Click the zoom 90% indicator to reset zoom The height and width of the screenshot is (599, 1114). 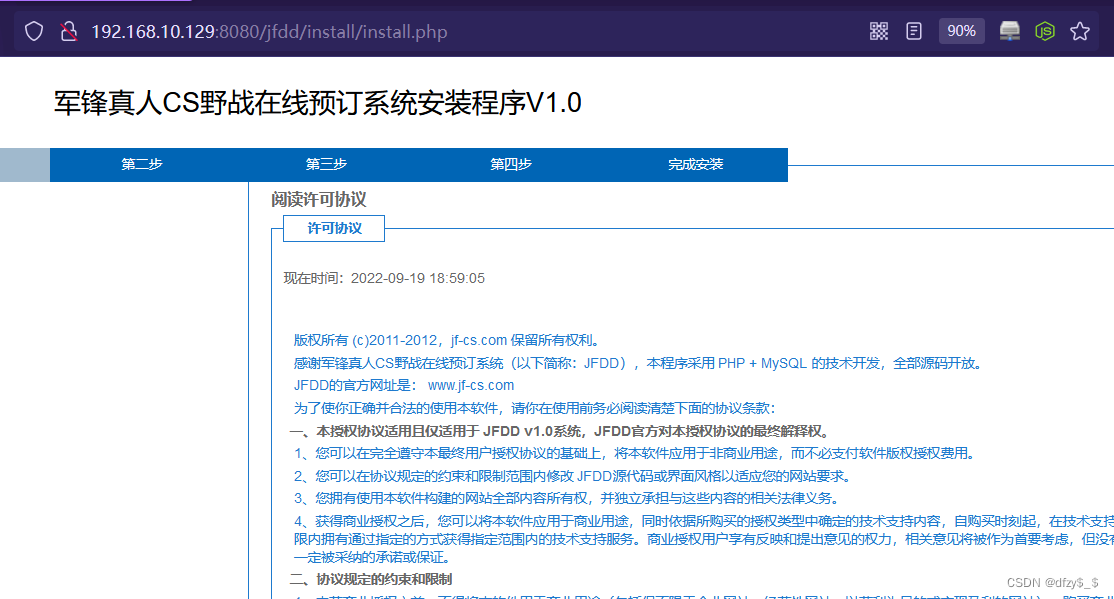[961, 30]
